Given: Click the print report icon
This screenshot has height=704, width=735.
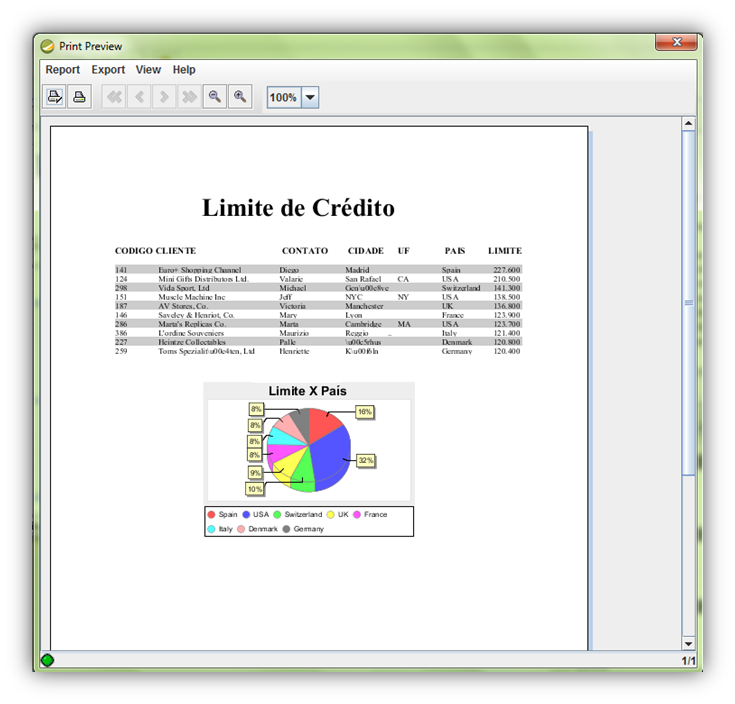Looking at the screenshot, I should (79, 97).
